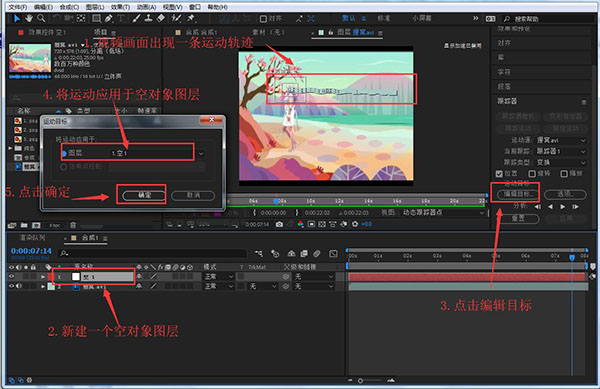Image resolution: width=600 pixels, height=389 pixels.
Task: Open the show channel RGB icon
Action: tap(300, 224)
